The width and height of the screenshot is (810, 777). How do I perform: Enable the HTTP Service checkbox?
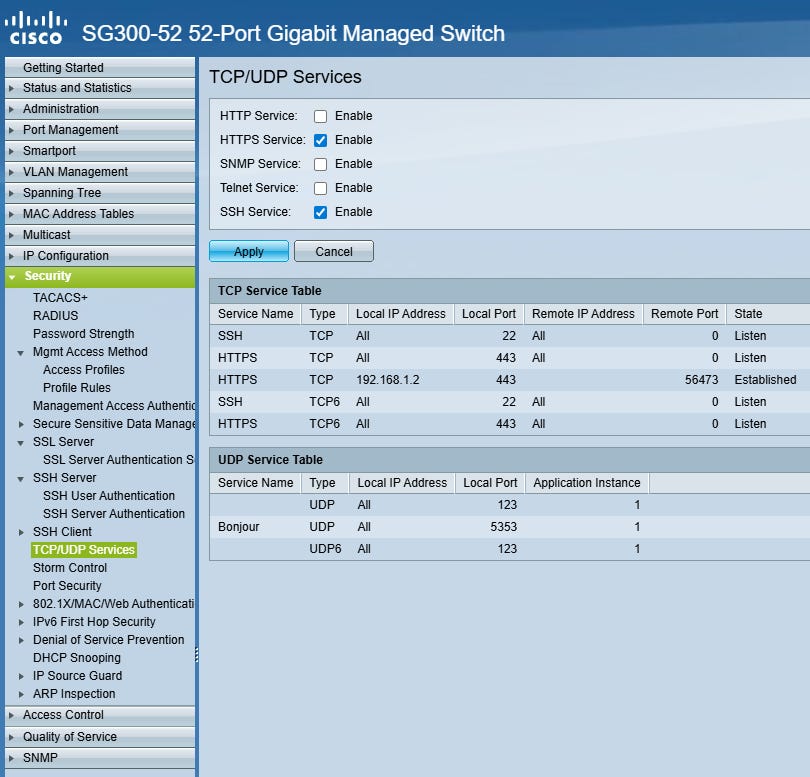[320, 116]
